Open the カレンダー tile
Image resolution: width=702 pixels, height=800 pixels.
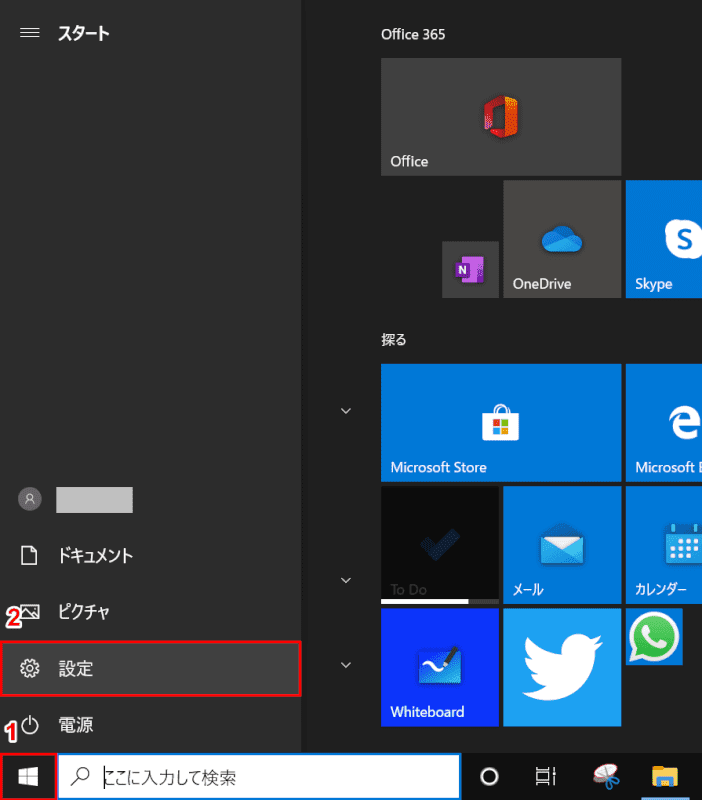click(x=664, y=545)
